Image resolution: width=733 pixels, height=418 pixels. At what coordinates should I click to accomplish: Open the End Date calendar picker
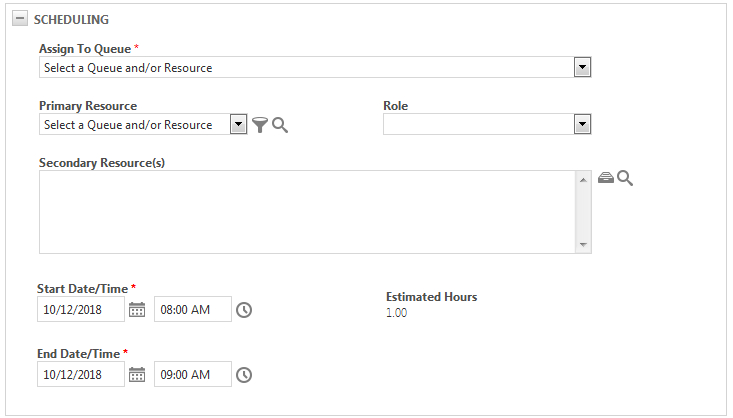click(137, 375)
